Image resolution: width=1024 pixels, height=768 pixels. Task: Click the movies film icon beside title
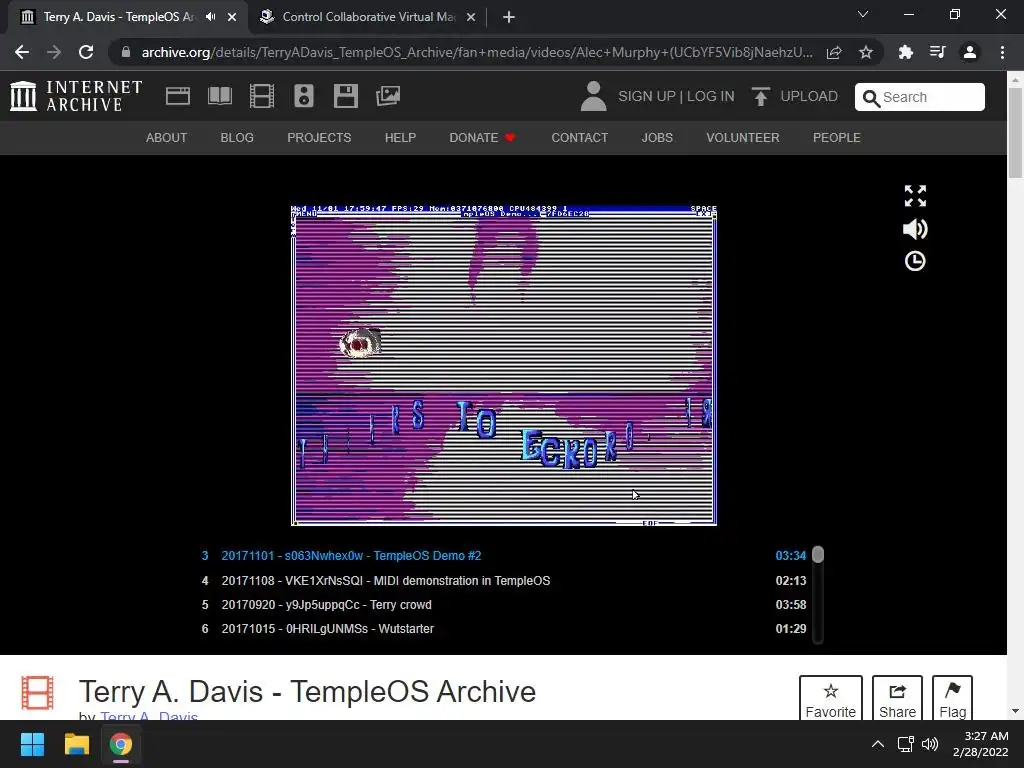(37, 693)
